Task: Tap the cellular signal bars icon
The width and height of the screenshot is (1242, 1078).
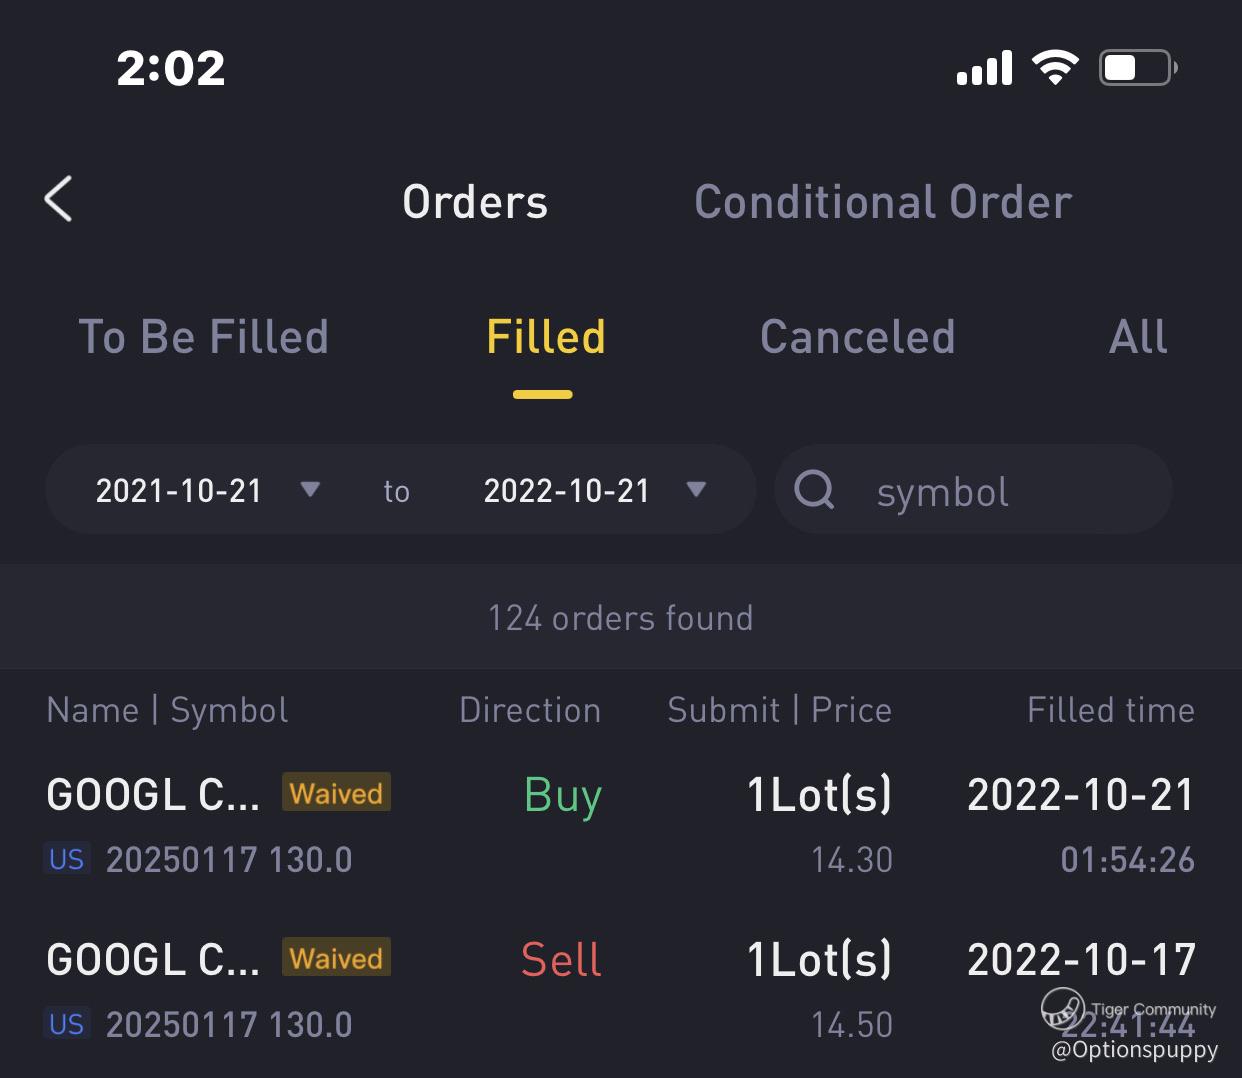Action: [984, 68]
